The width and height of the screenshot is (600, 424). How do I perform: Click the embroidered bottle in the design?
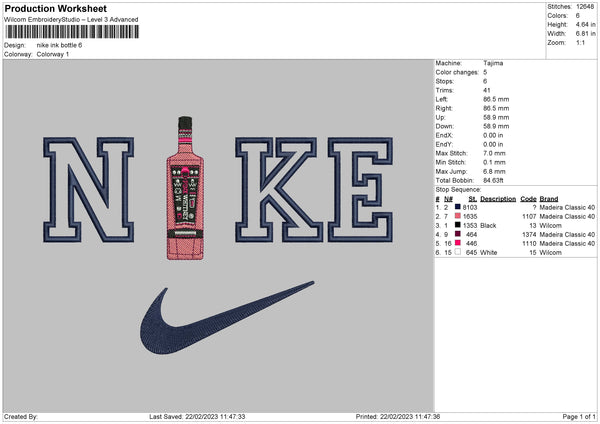(x=185, y=188)
